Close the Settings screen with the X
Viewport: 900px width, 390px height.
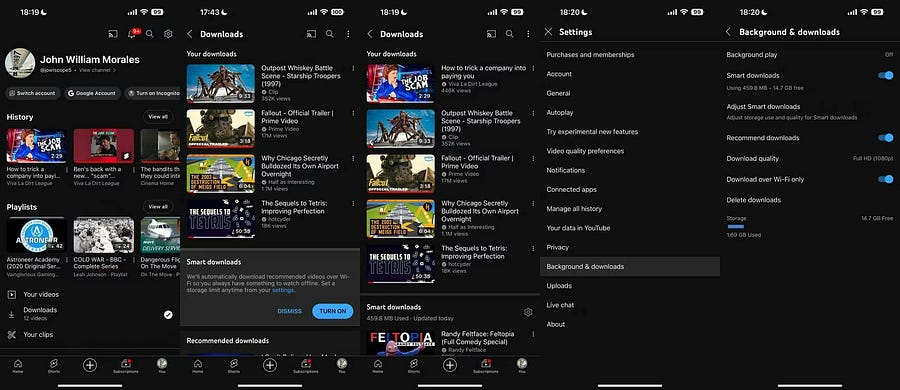[x=549, y=32]
